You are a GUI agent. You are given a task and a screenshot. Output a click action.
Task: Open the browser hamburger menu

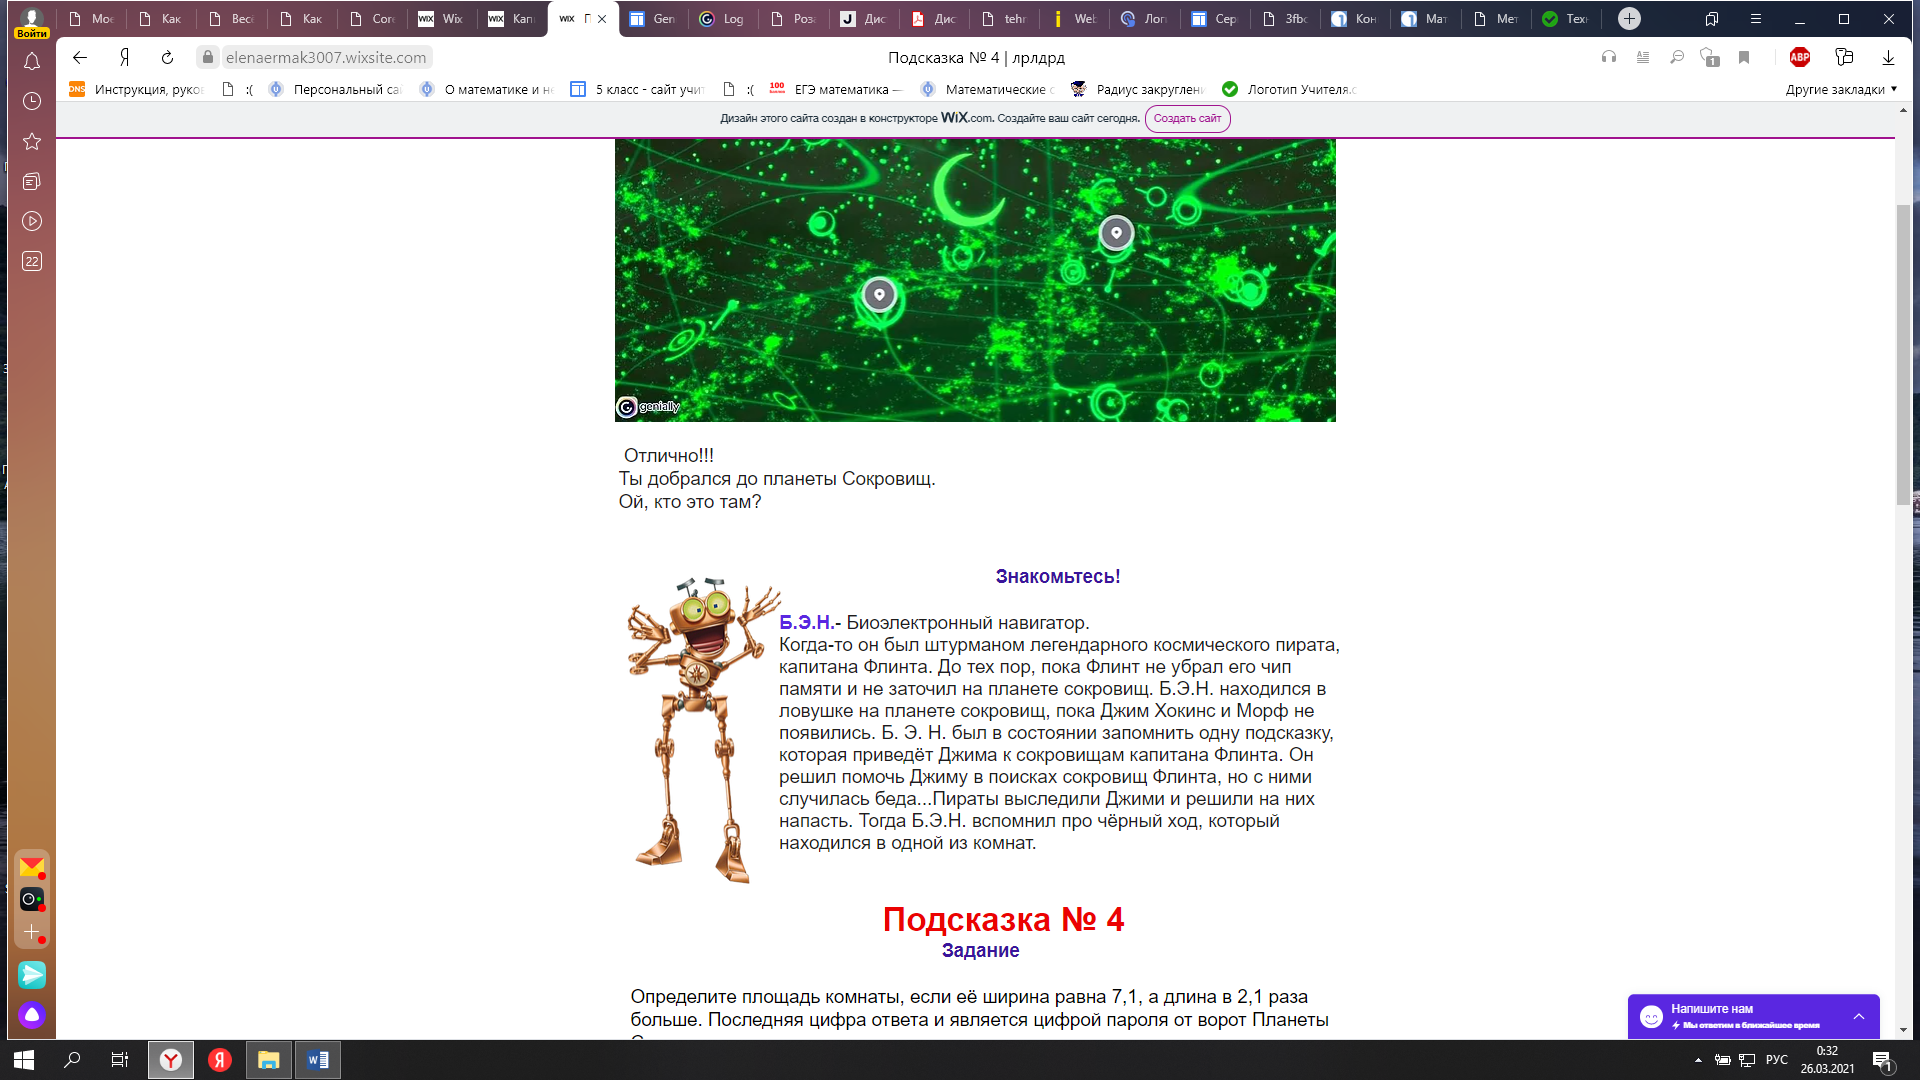tap(1755, 19)
